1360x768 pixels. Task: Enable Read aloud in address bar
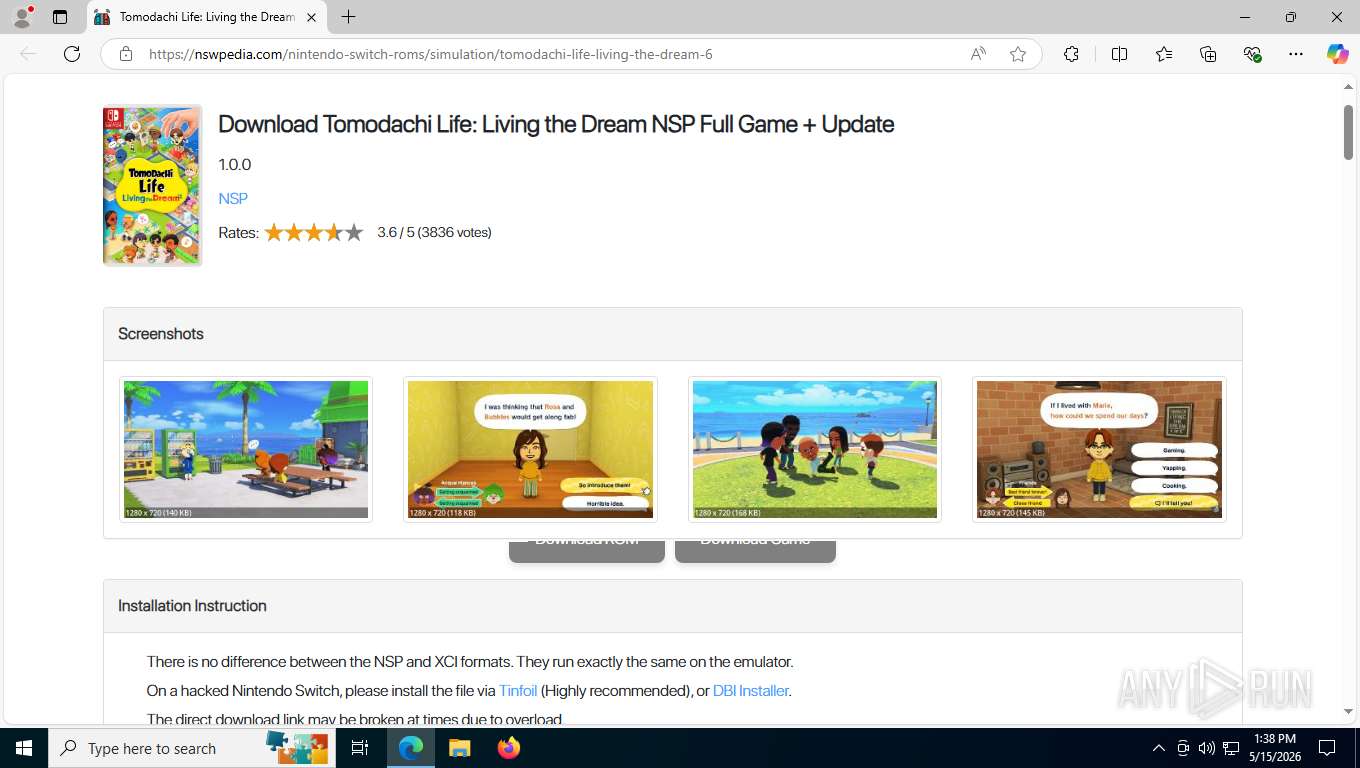(978, 54)
